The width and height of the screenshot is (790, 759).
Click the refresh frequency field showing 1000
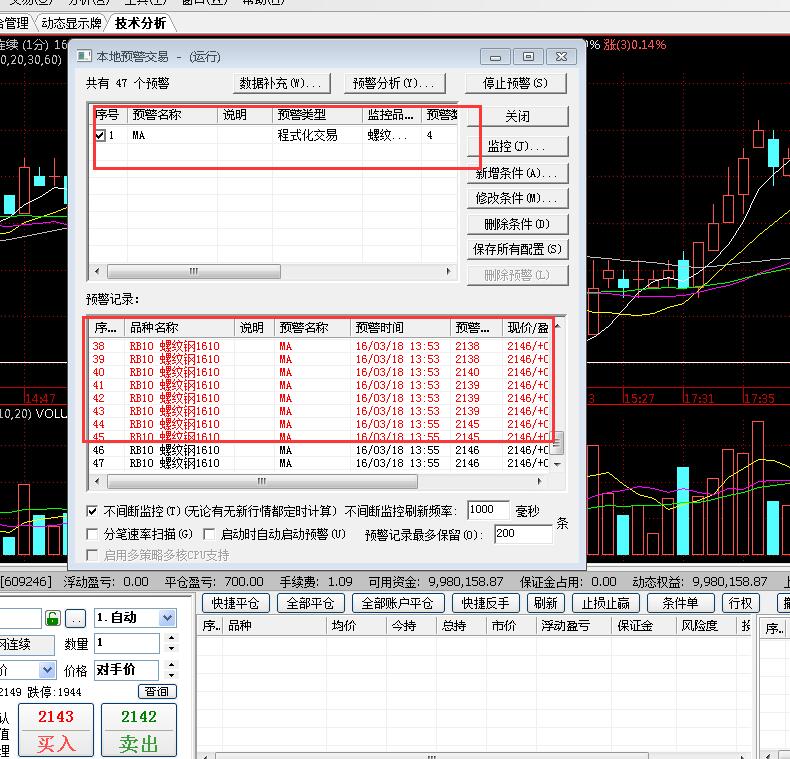(487, 510)
